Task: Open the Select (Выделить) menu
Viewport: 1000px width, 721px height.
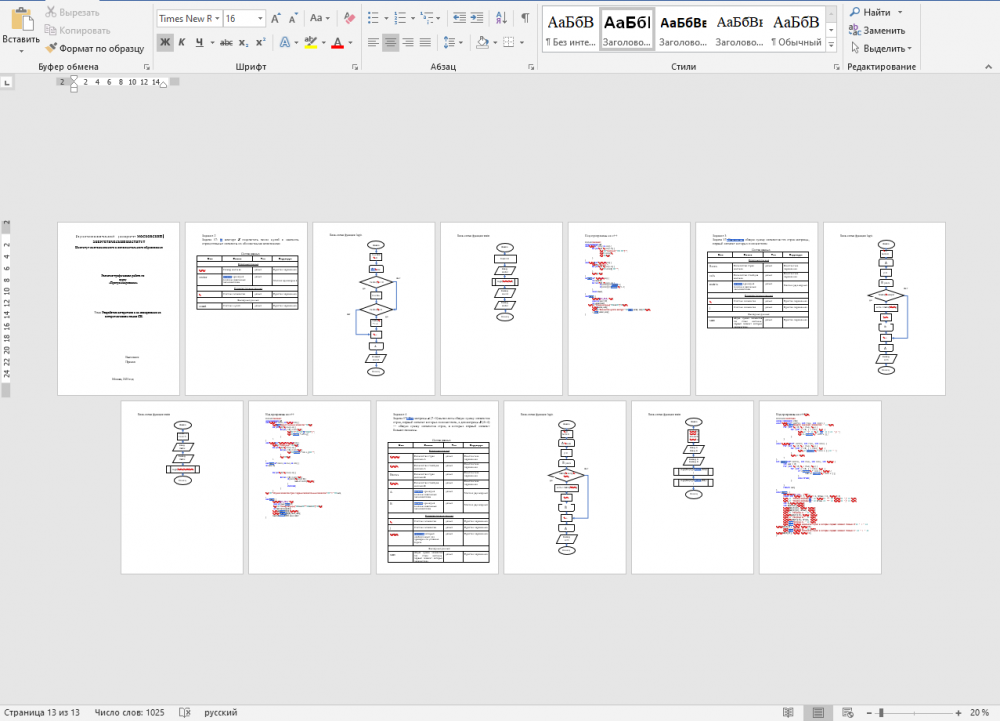Action: point(879,48)
